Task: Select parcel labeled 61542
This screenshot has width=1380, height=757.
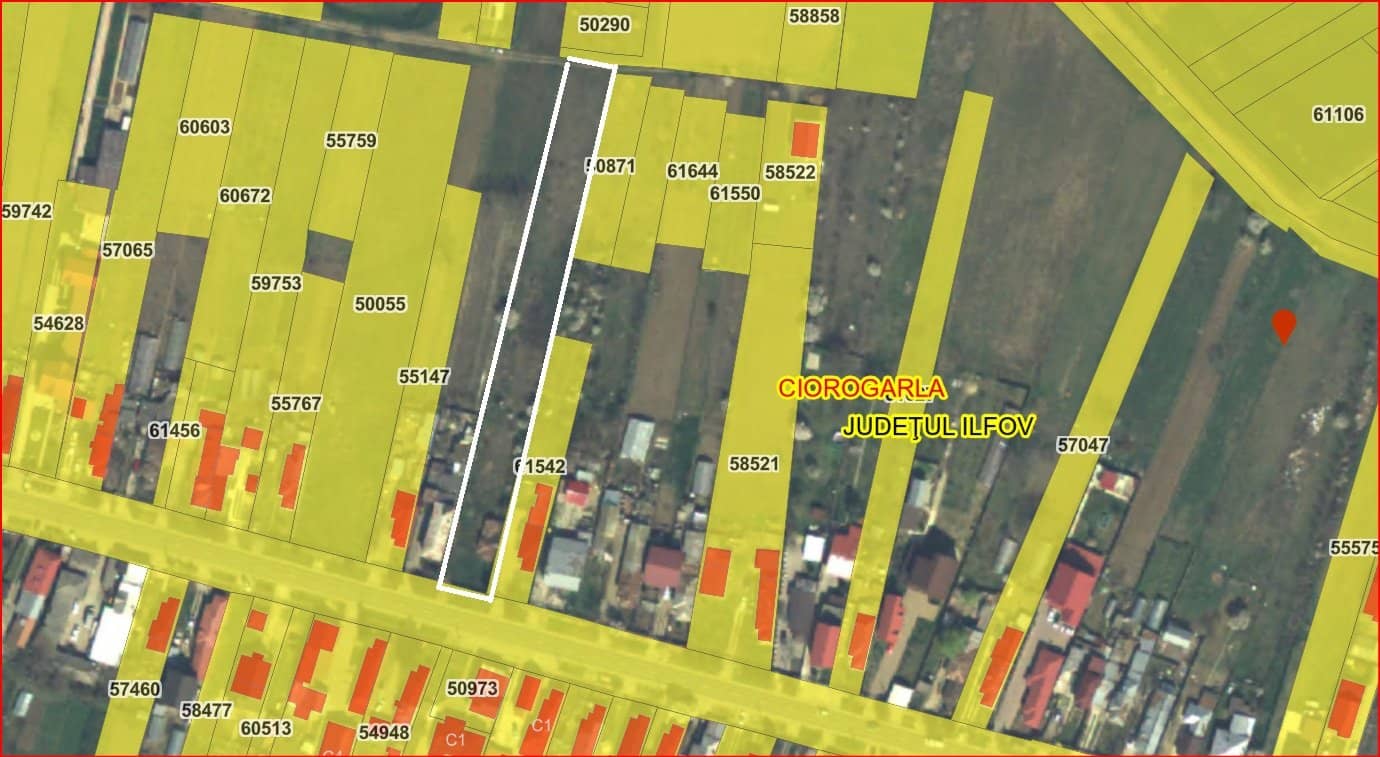Action: pyautogui.click(x=540, y=466)
